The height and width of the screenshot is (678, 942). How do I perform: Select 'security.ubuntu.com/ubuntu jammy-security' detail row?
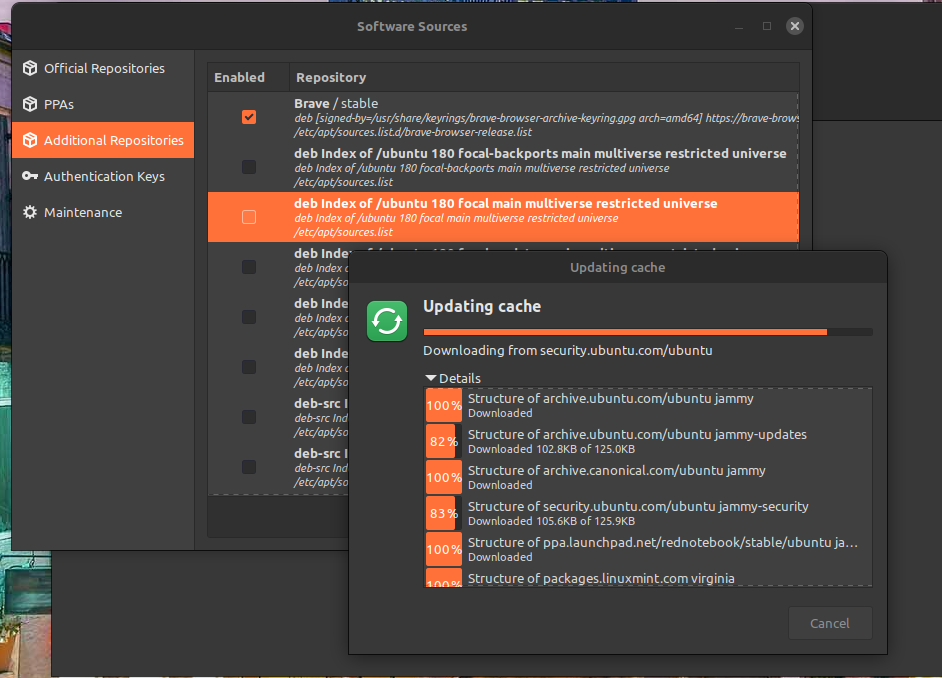pos(648,513)
